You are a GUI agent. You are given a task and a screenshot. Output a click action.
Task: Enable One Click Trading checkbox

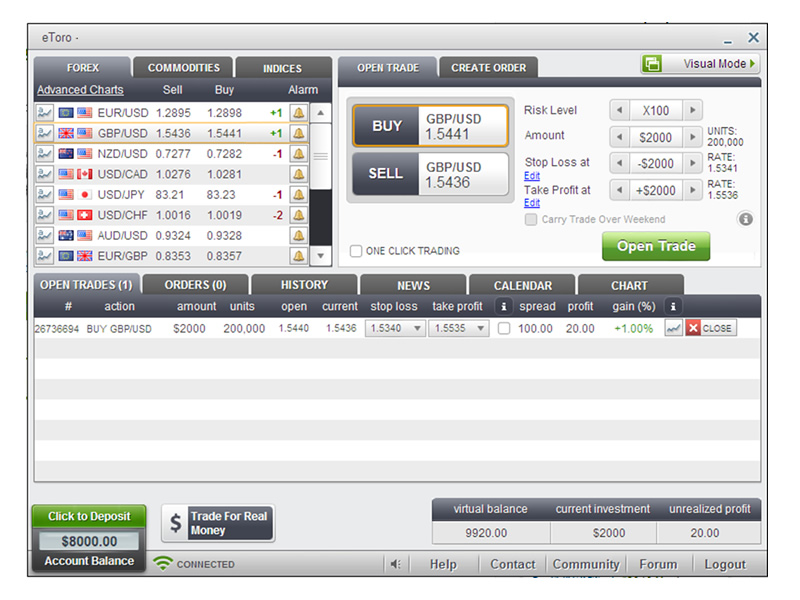click(356, 251)
